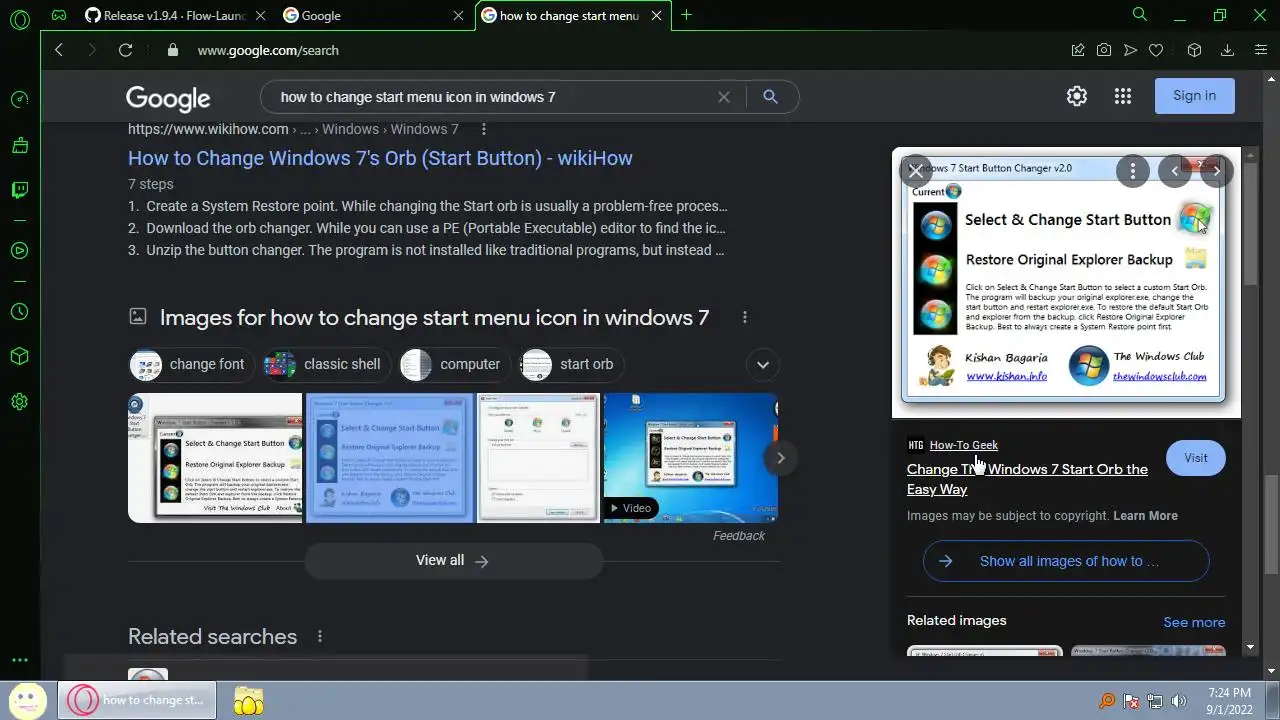Expand the image filter chips chevron
This screenshot has width=1280, height=720.
[x=763, y=364]
